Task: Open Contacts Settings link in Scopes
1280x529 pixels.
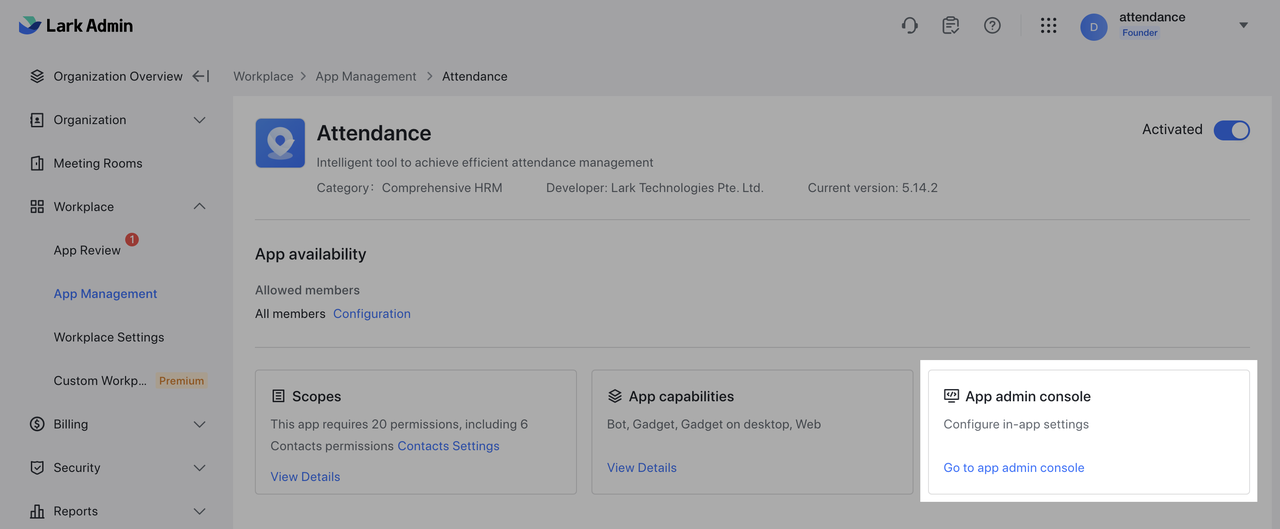Action: [448, 446]
